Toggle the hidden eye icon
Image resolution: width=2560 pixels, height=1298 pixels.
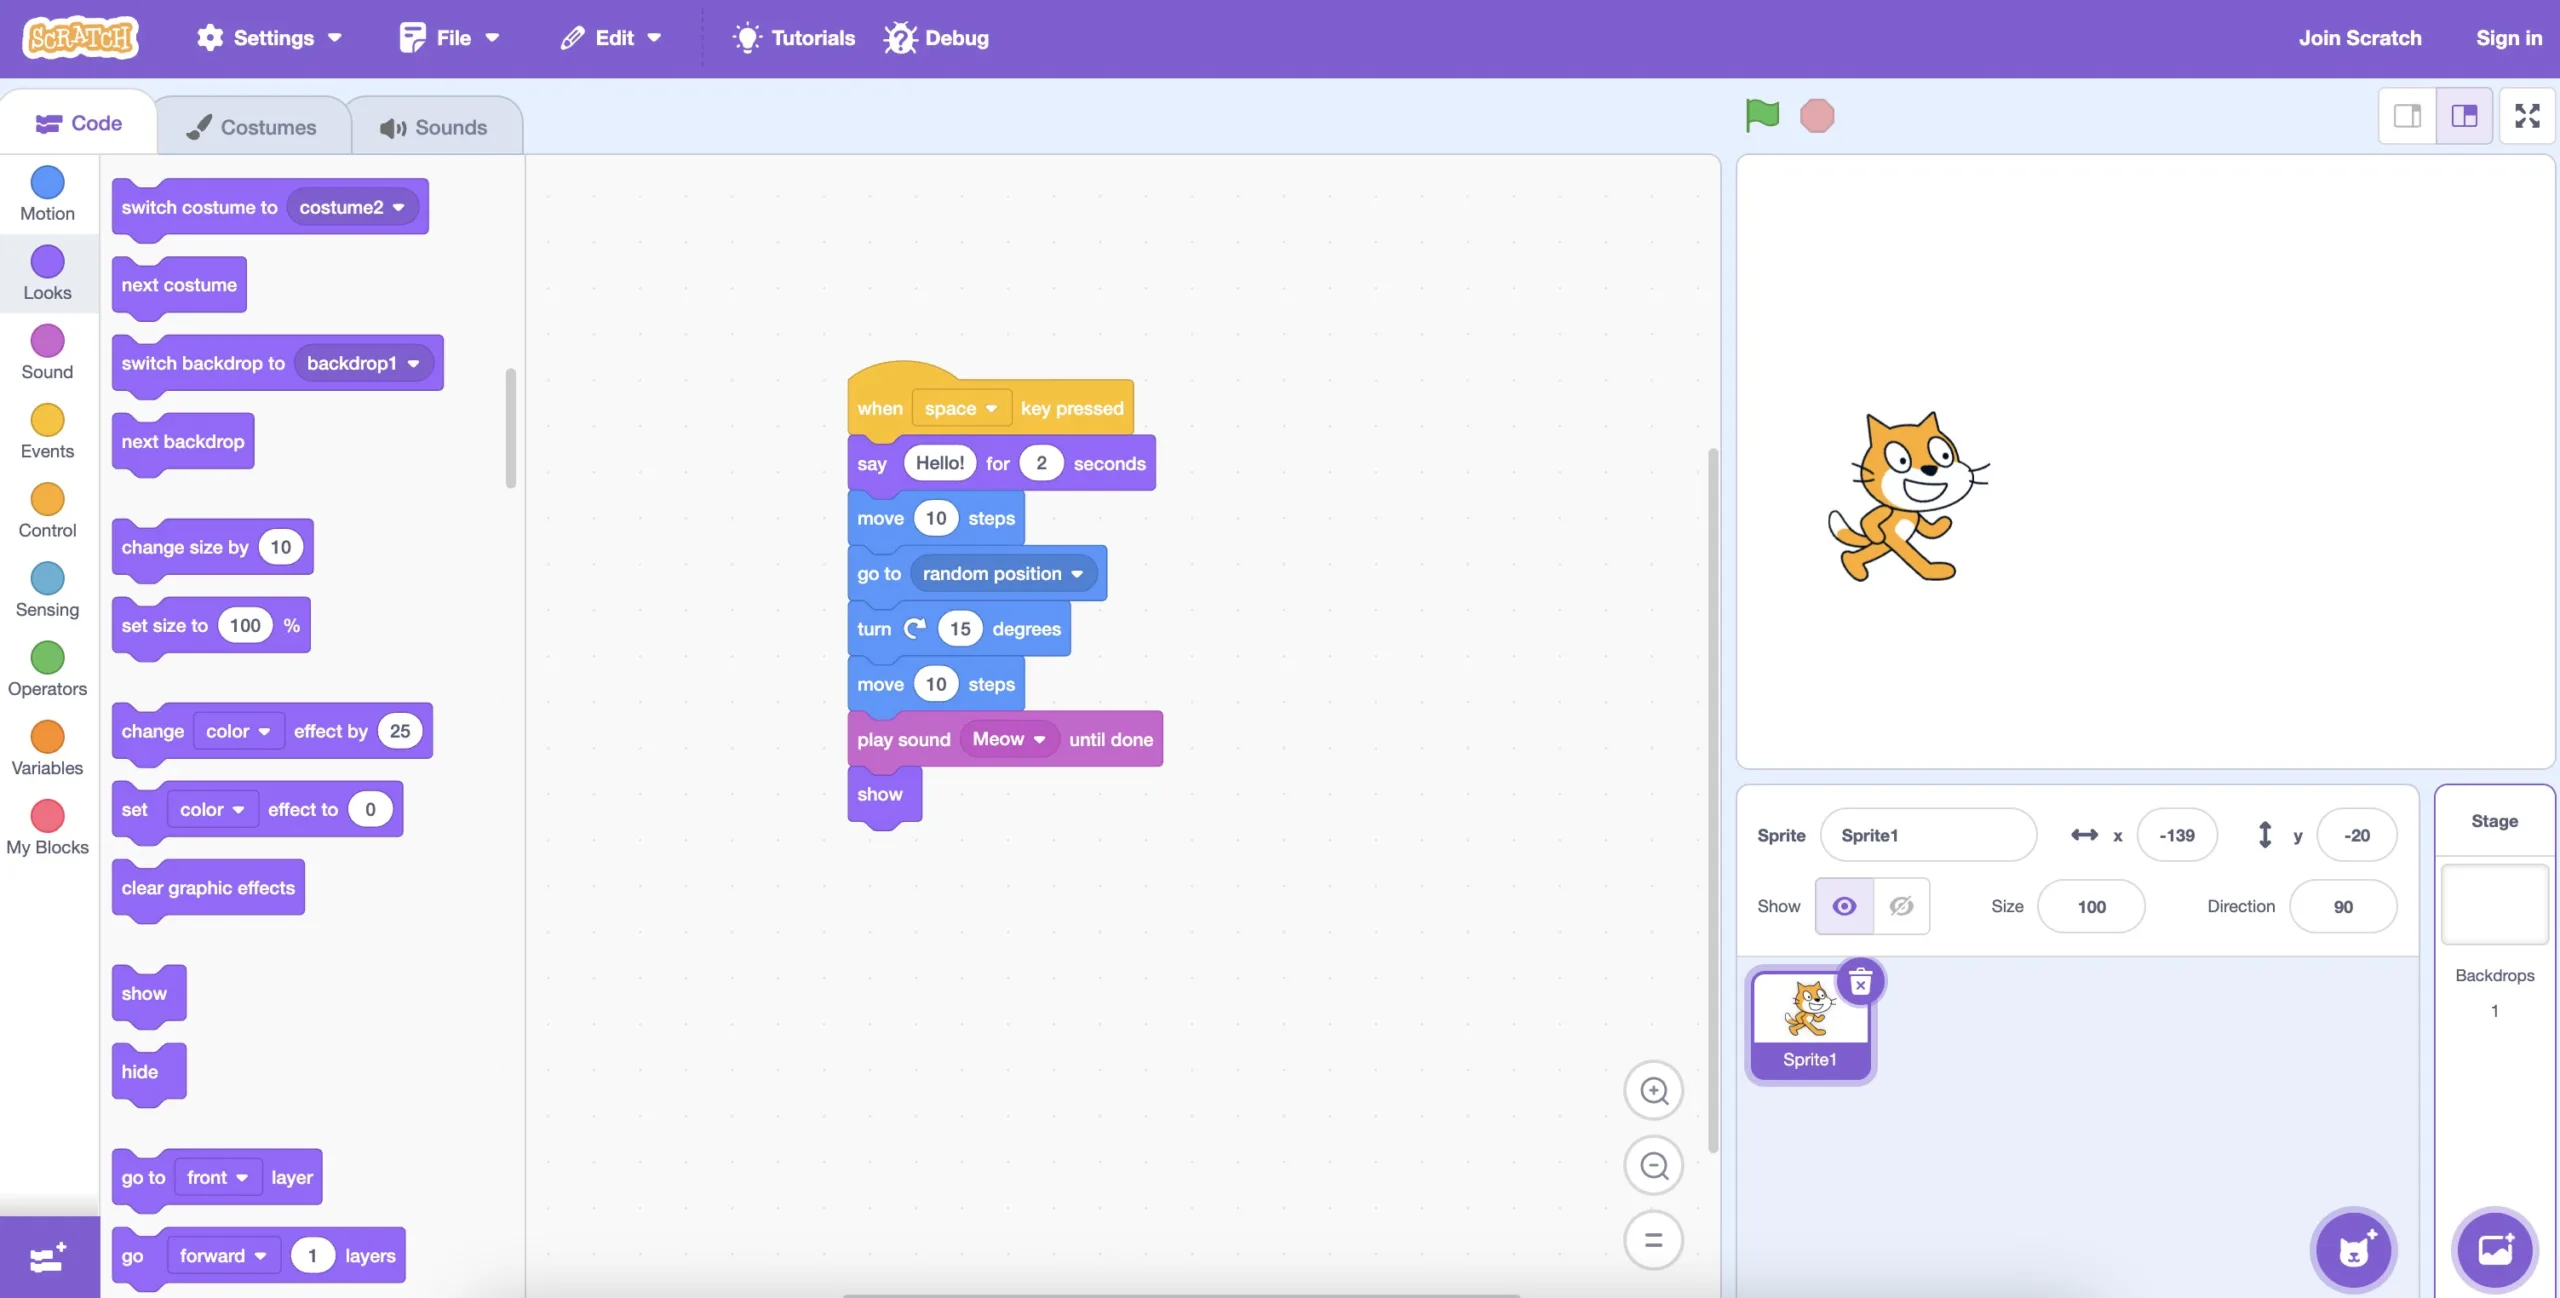(x=1900, y=906)
